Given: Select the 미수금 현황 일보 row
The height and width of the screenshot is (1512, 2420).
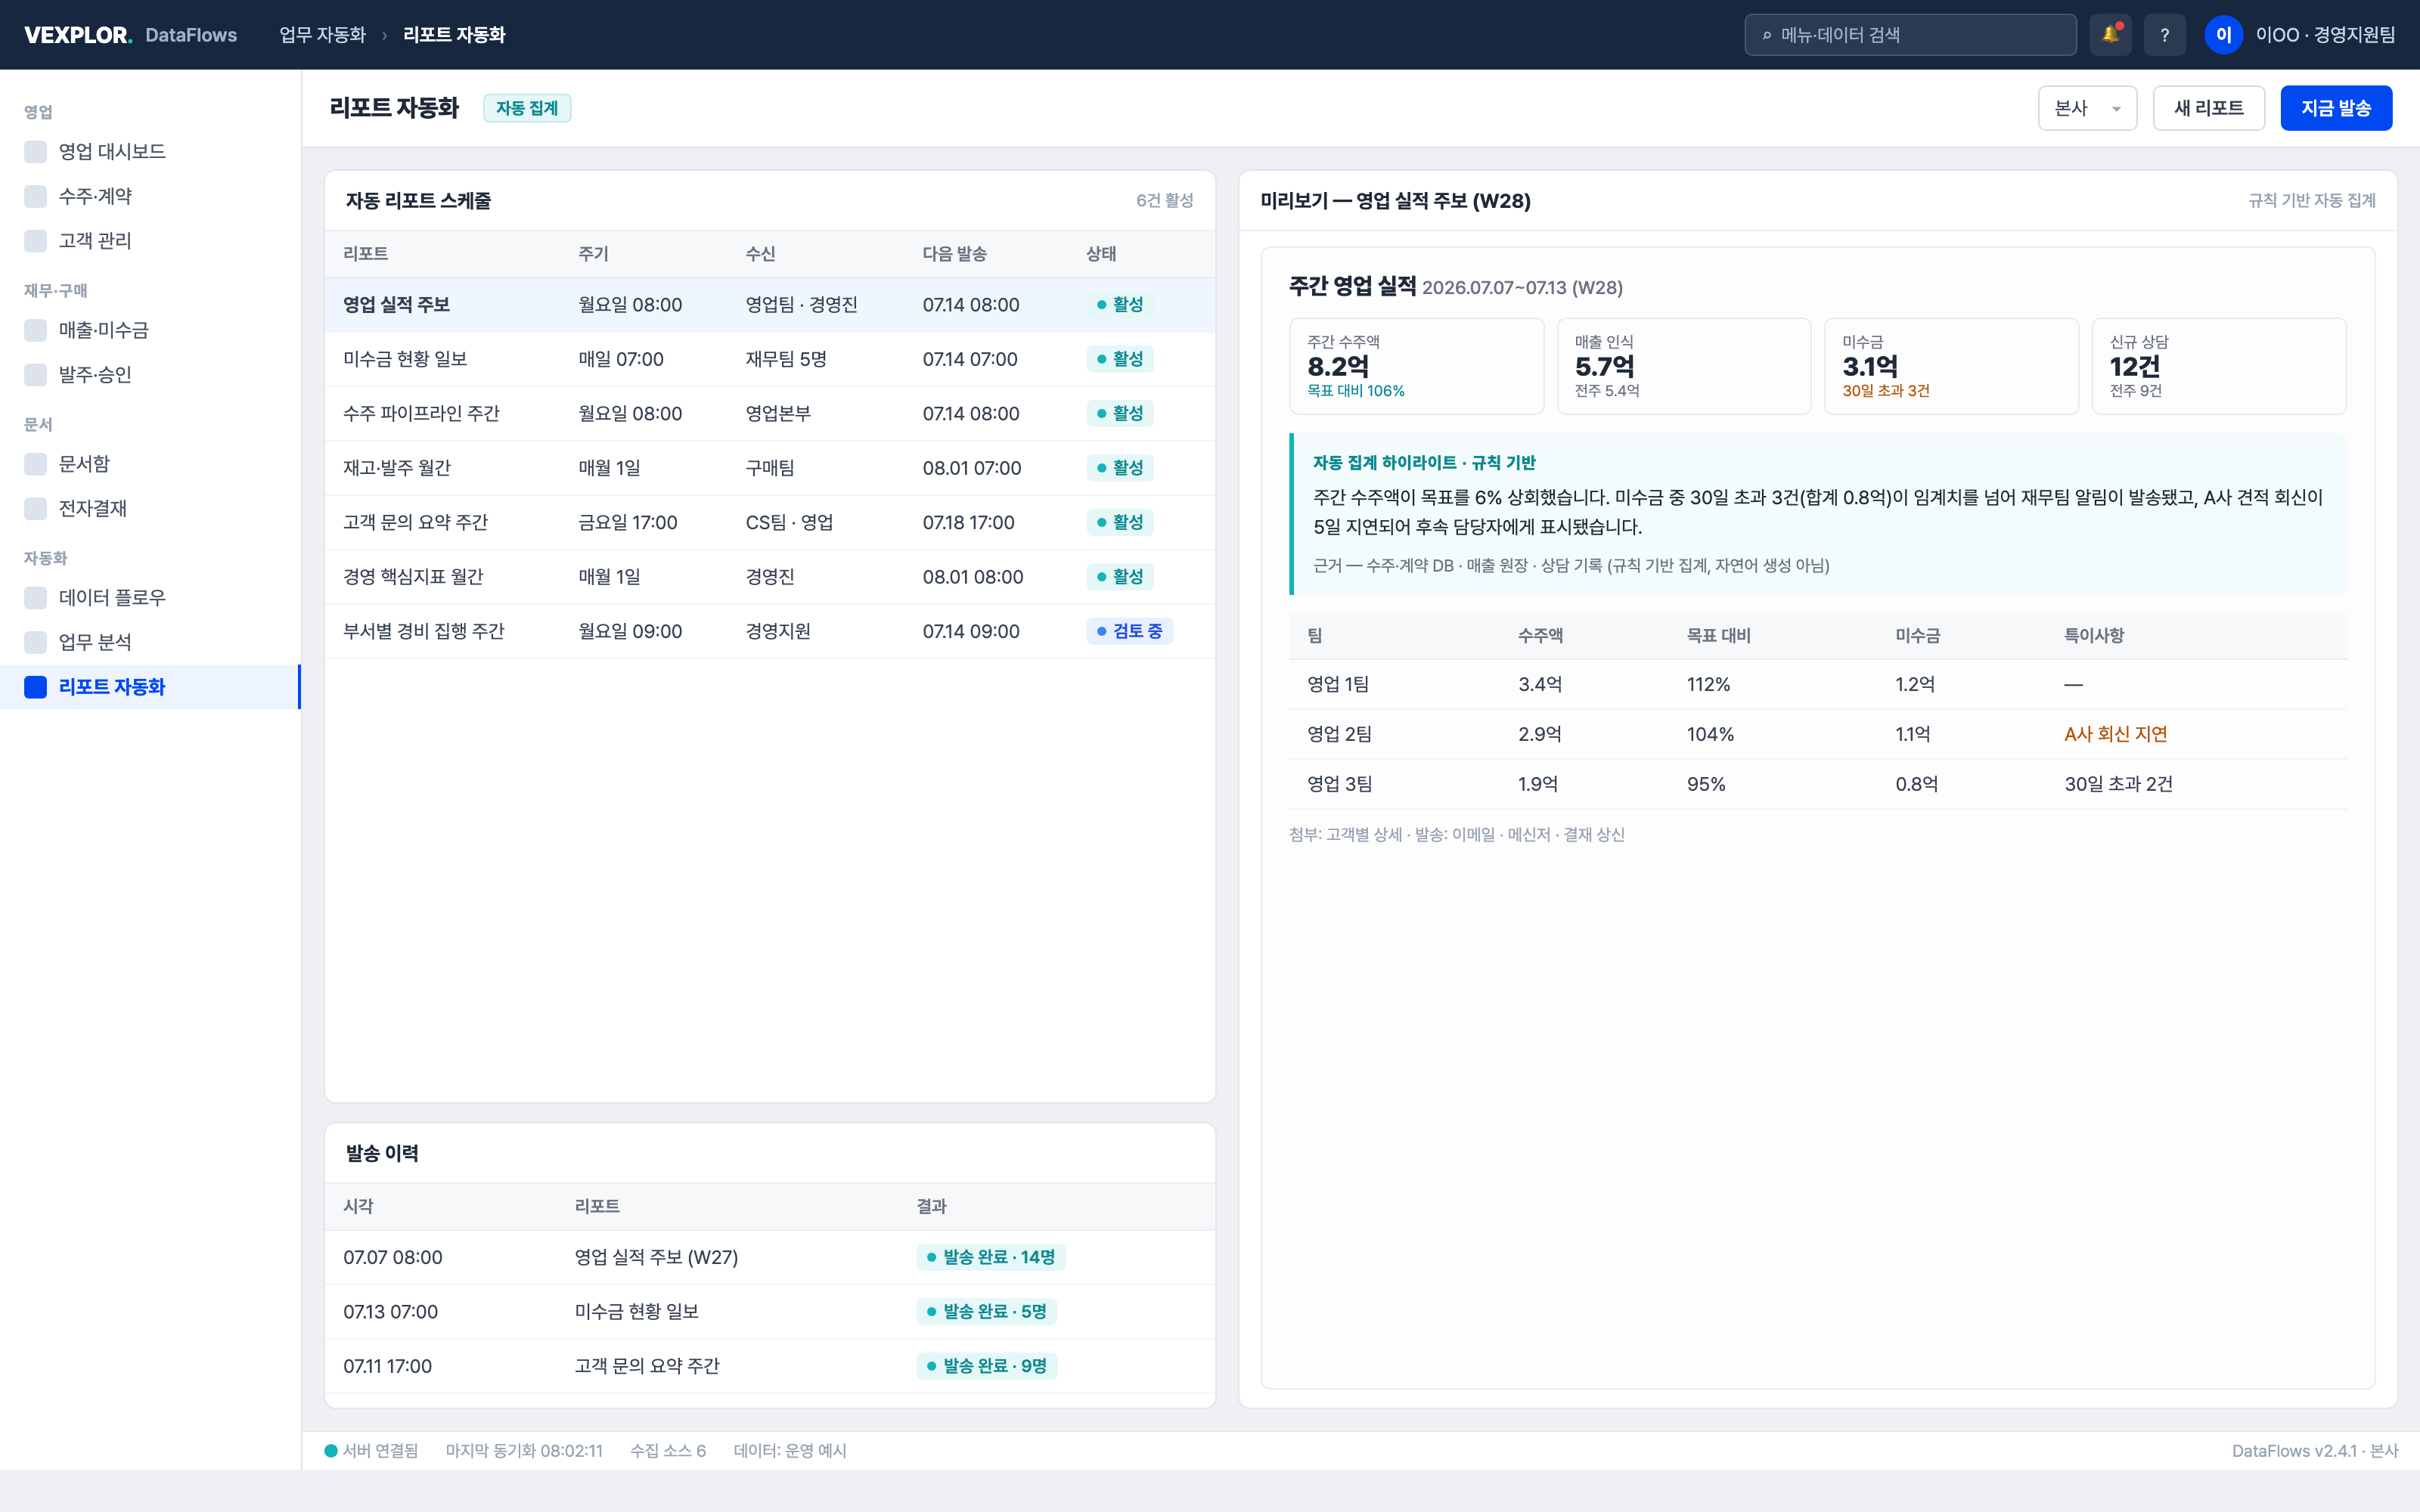Looking at the screenshot, I should (770, 359).
